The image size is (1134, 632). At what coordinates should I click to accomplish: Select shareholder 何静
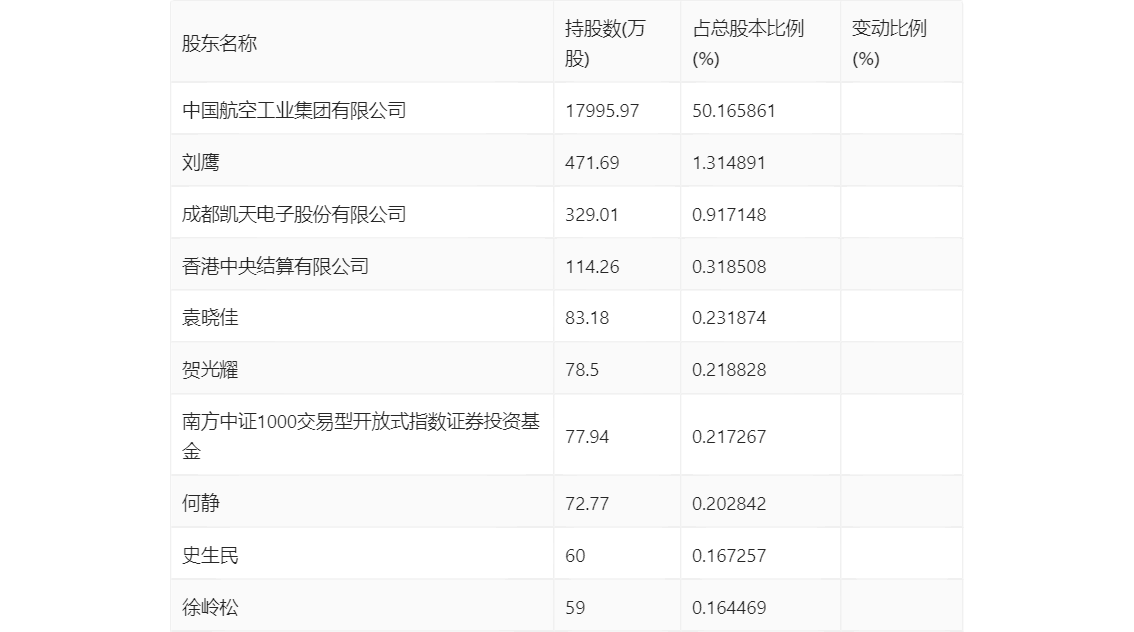point(200,503)
